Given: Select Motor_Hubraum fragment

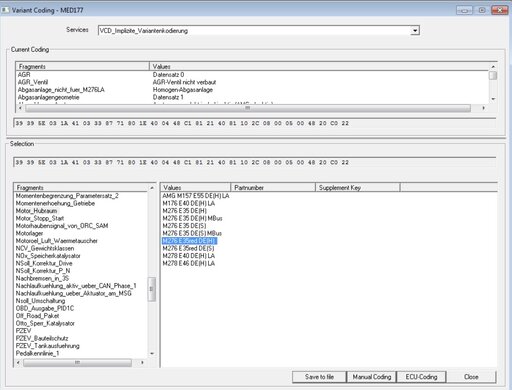Looking at the screenshot, I should pos(36,211).
